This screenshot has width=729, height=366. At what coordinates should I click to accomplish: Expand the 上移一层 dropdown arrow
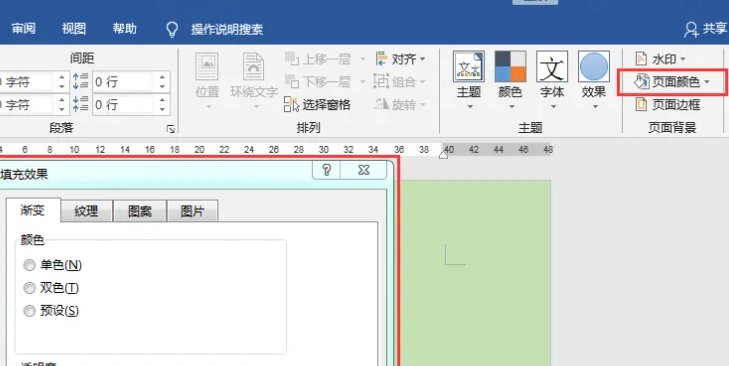pyautogui.click(x=362, y=59)
